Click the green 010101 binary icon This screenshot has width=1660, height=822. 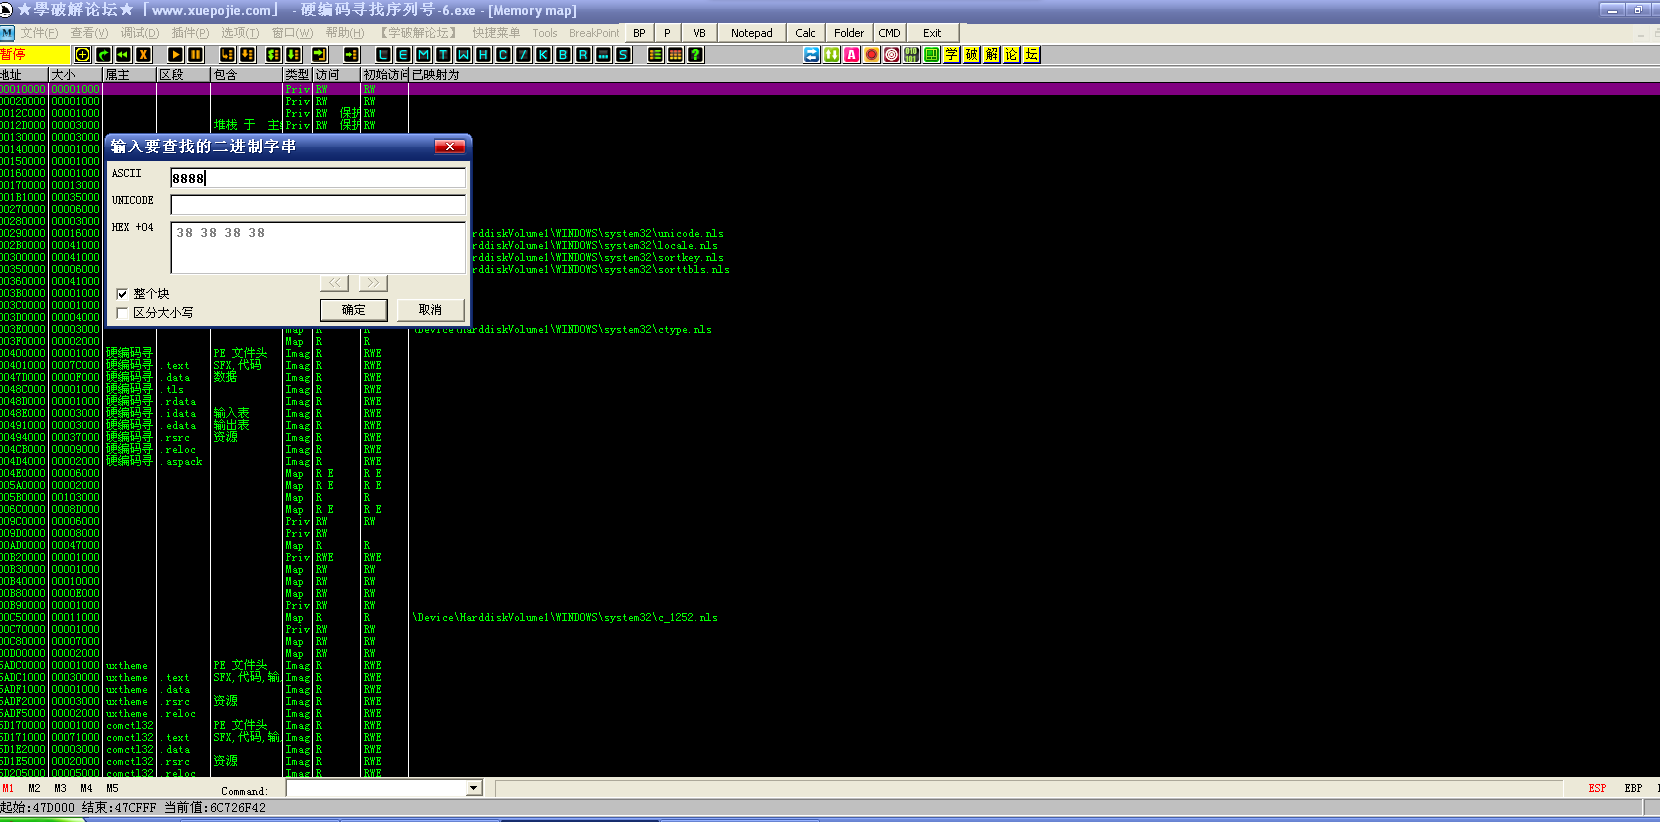[x=912, y=55]
